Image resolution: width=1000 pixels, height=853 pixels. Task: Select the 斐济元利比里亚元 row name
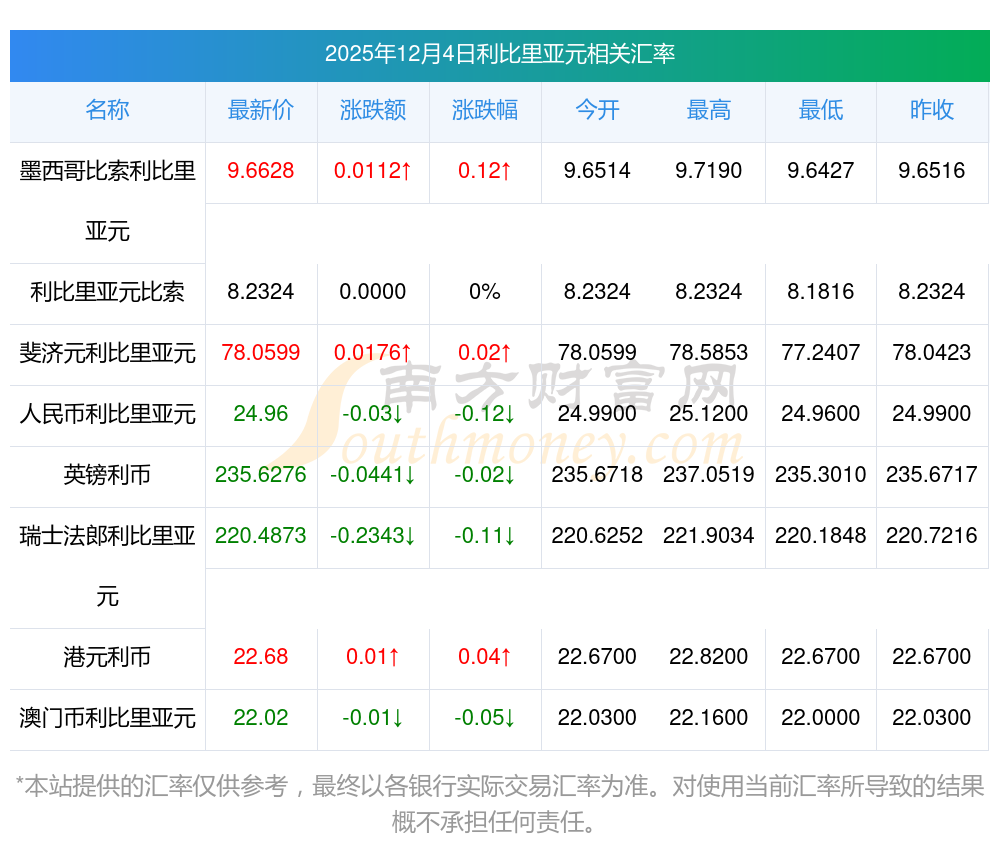[x=107, y=353]
